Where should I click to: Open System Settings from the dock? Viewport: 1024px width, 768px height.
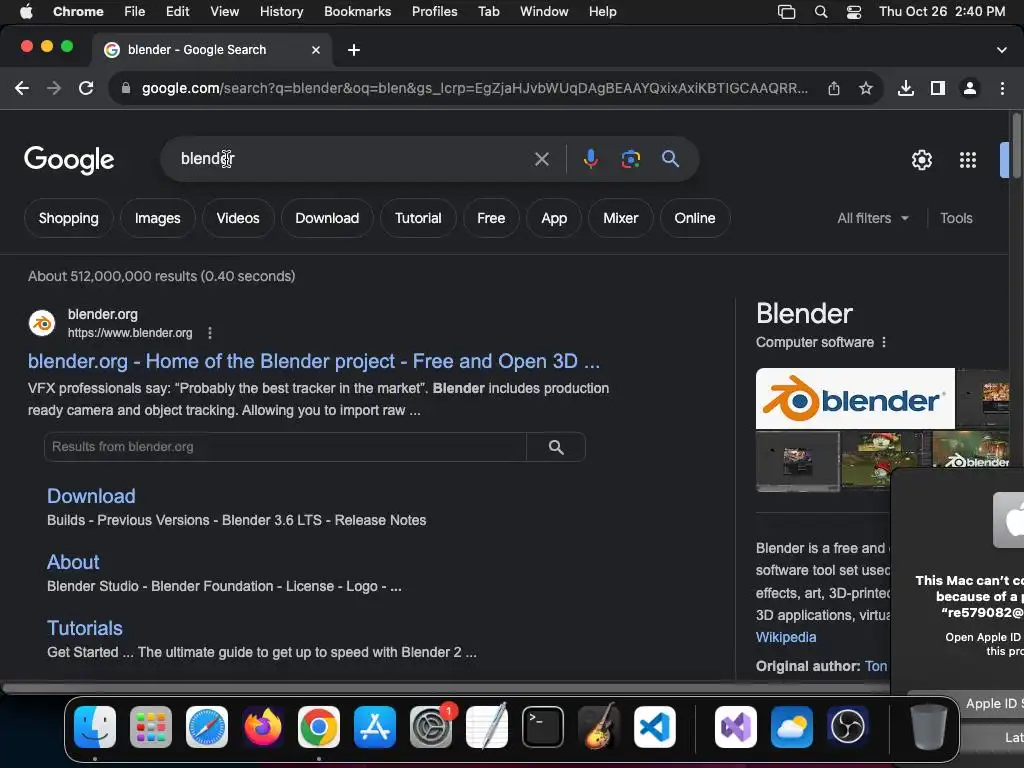click(431, 727)
